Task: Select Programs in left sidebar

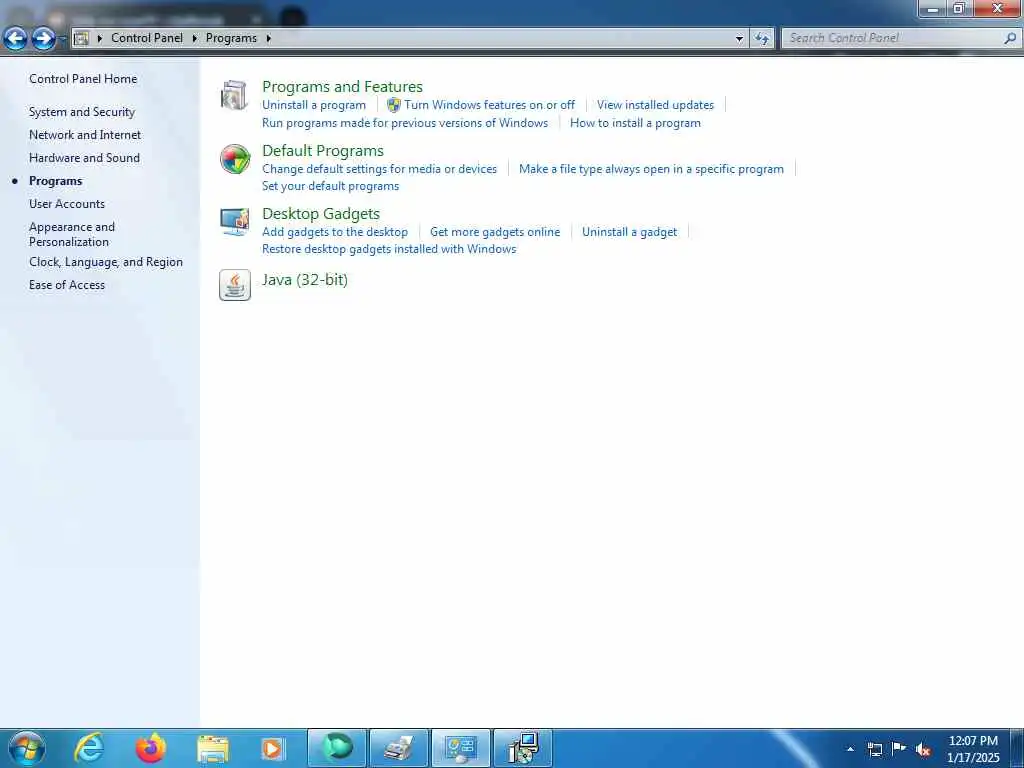Action: [56, 181]
